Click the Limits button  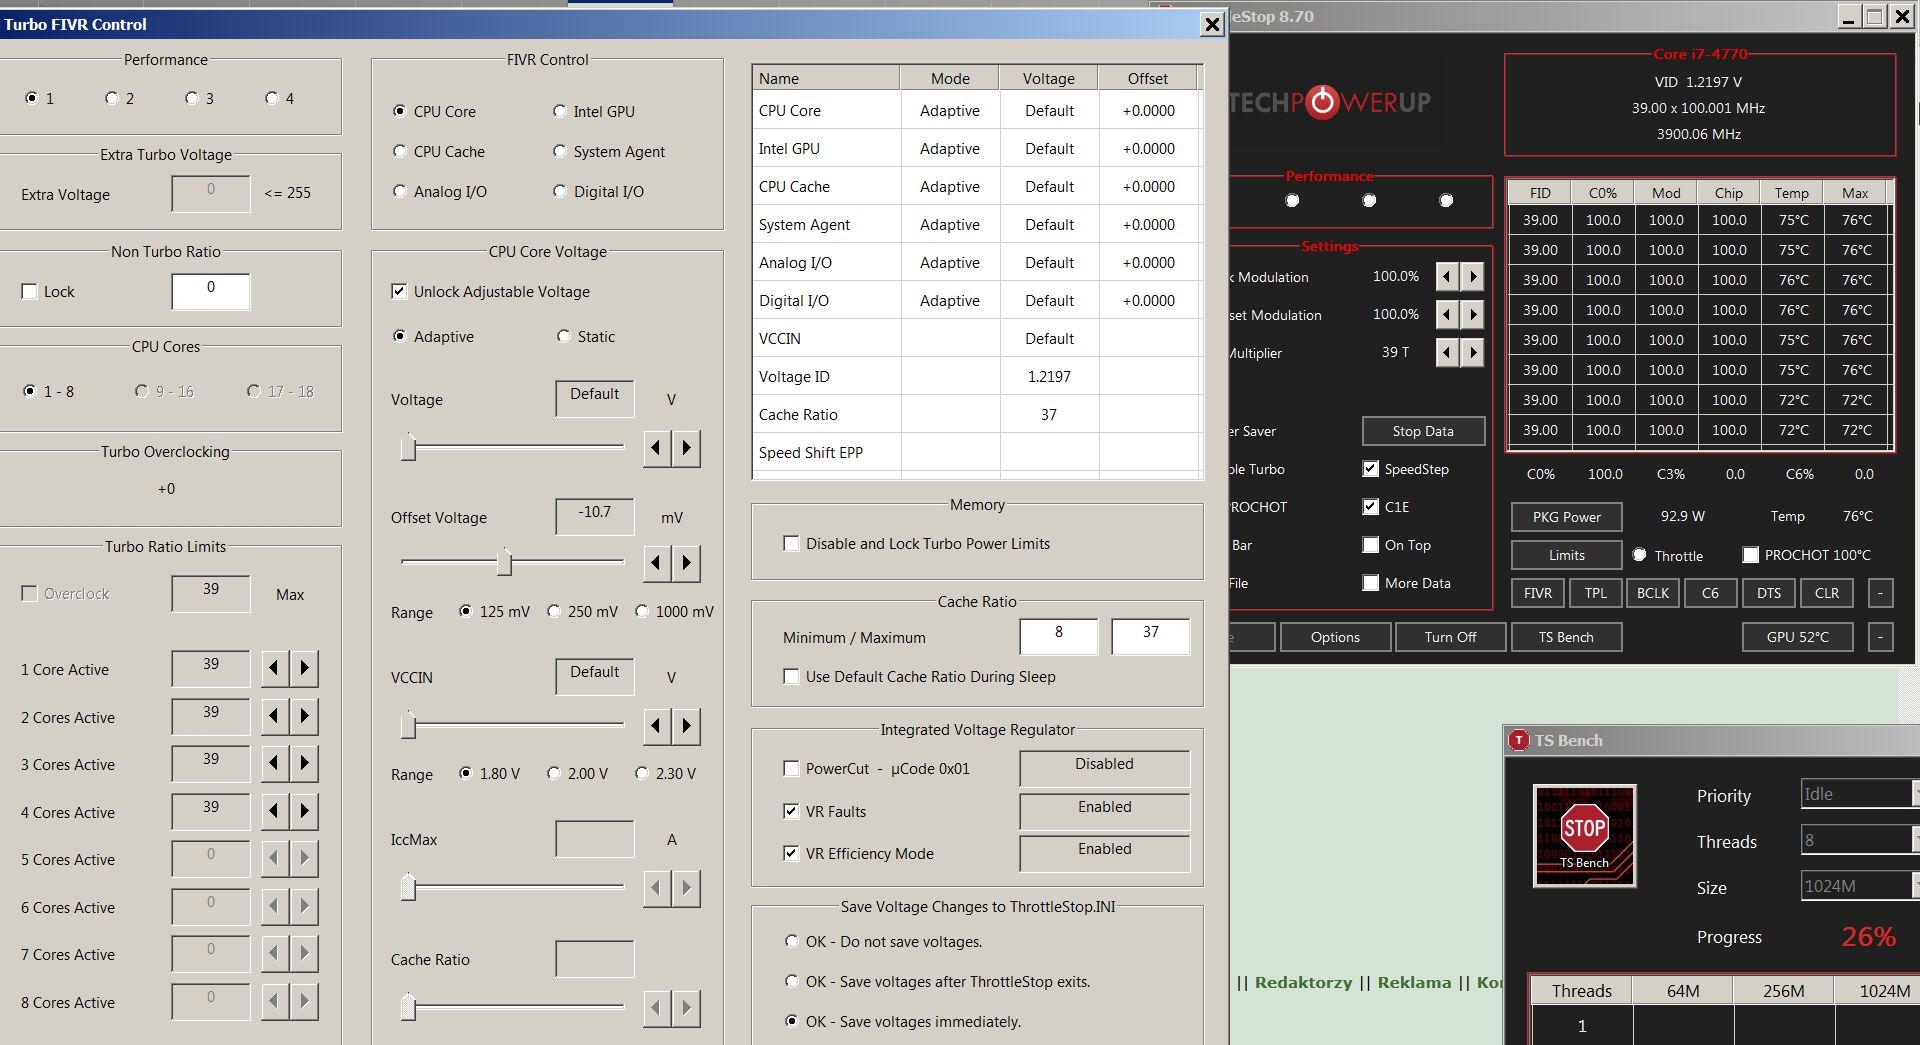pyautogui.click(x=1566, y=555)
